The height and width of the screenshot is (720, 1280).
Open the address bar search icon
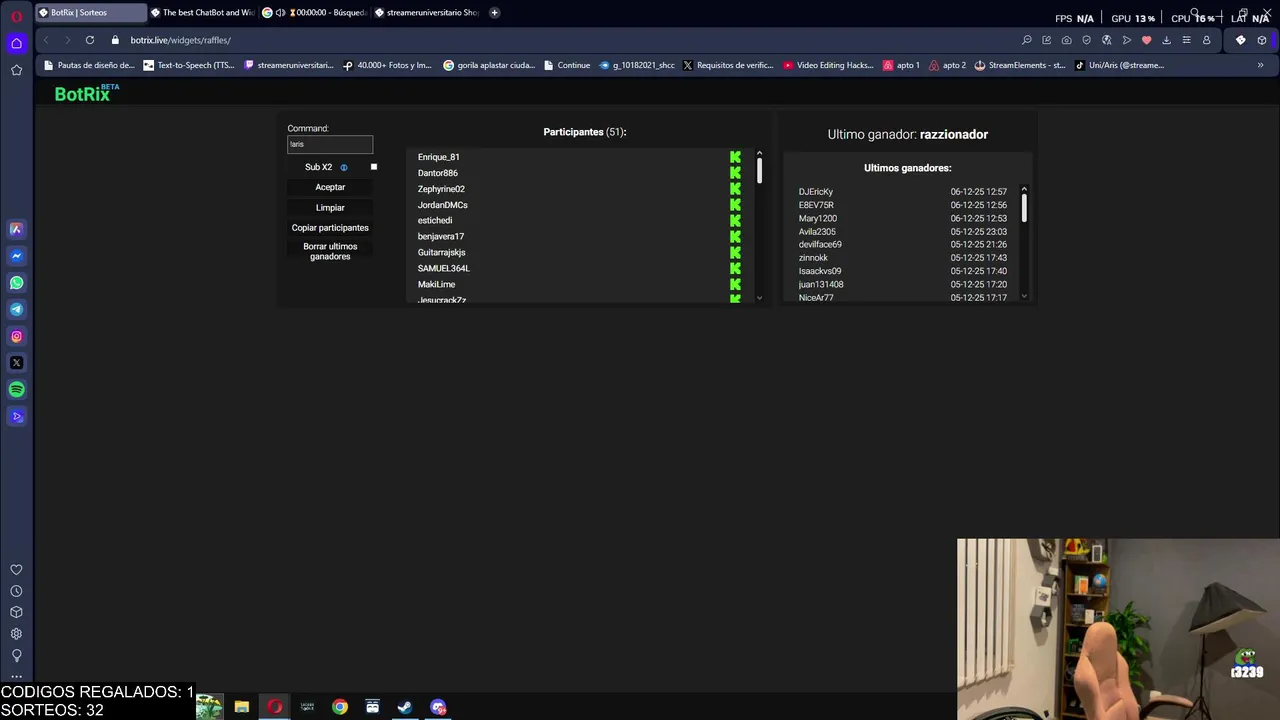click(1026, 40)
